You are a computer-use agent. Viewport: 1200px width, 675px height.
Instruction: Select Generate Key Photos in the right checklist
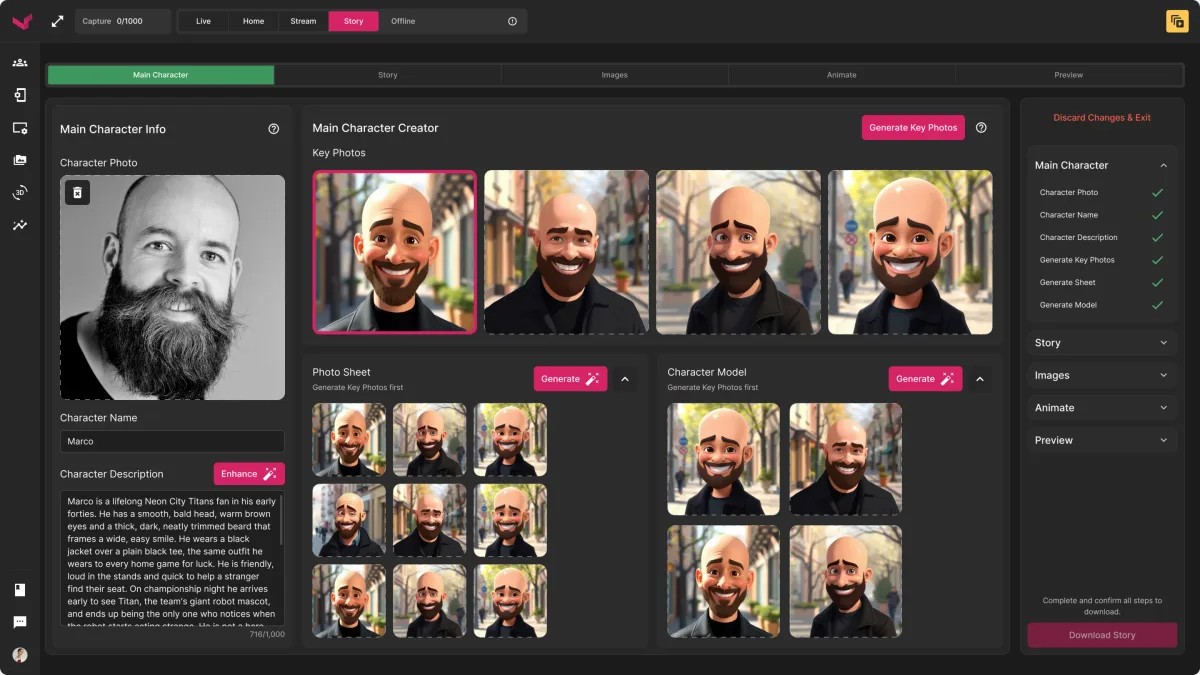pyautogui.click(x=1077, y=260)
